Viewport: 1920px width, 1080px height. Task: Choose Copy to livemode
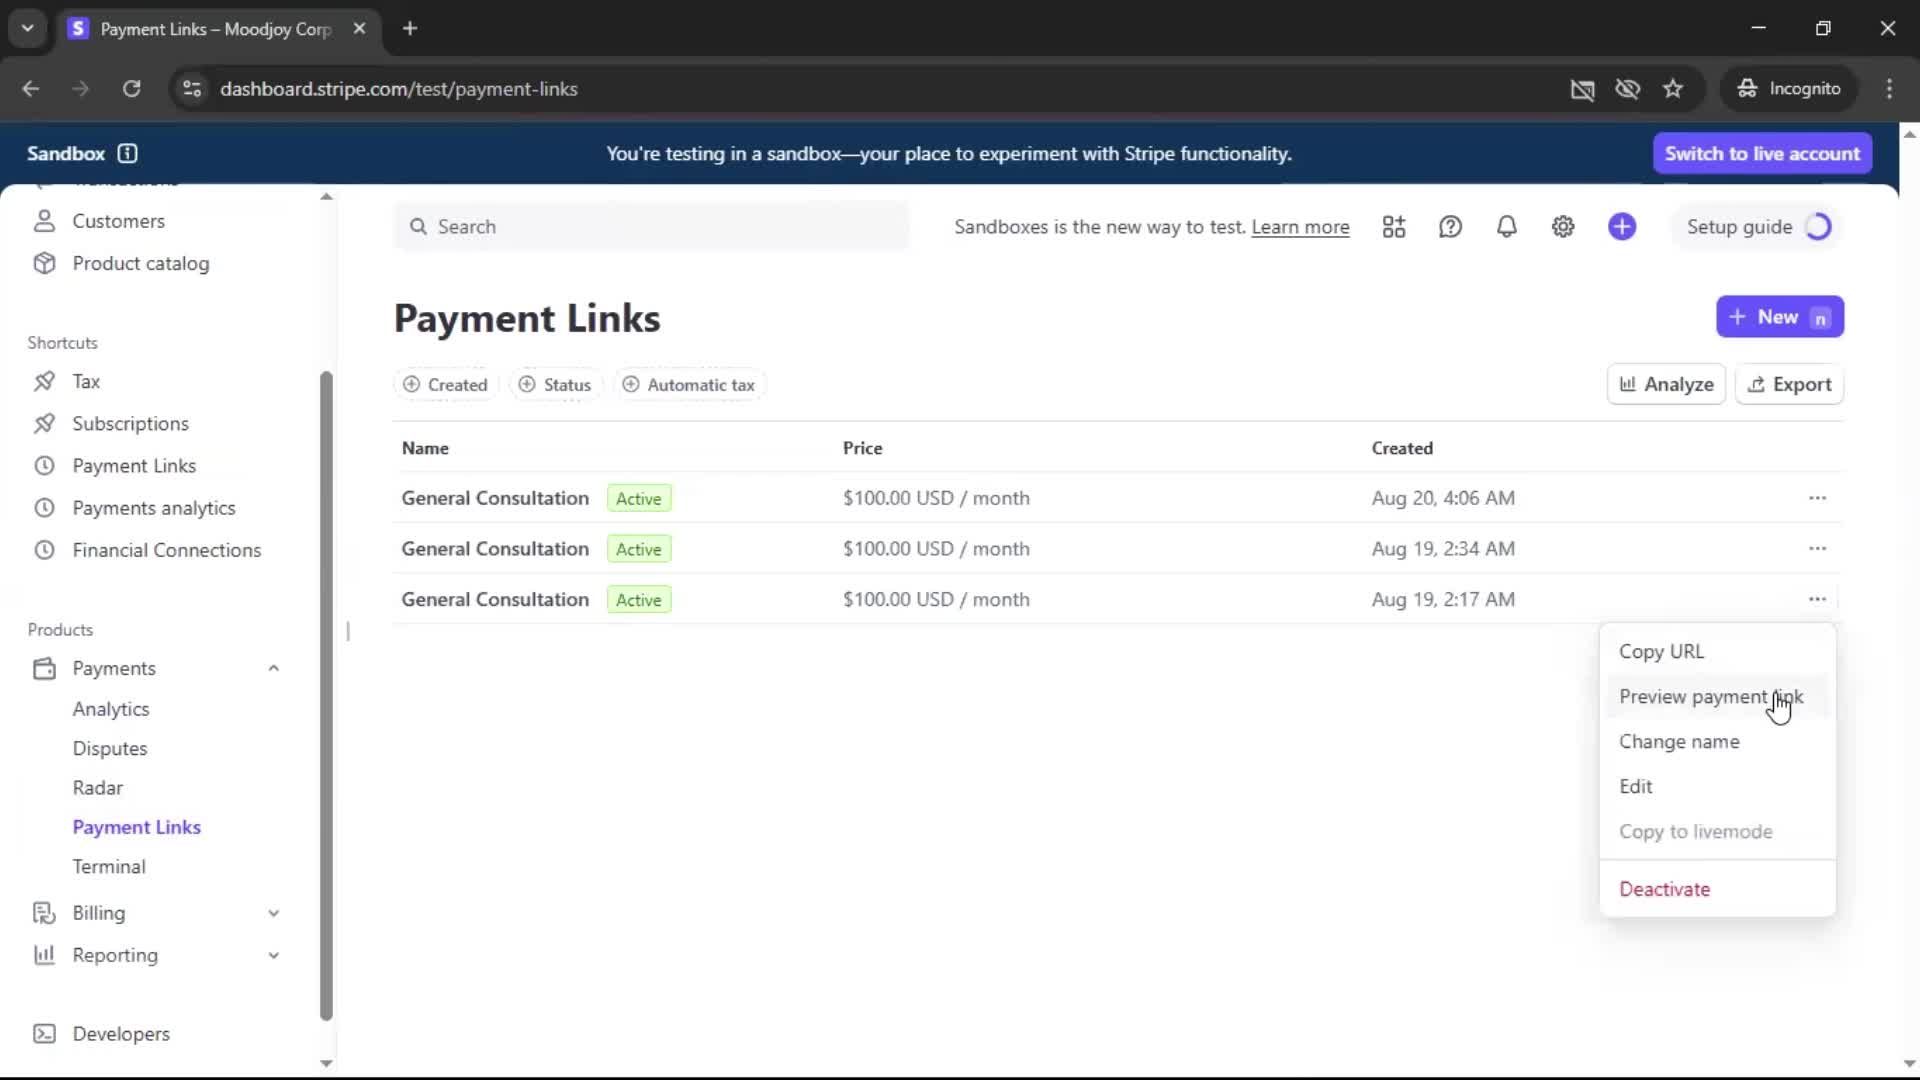tap(1717, 832)
